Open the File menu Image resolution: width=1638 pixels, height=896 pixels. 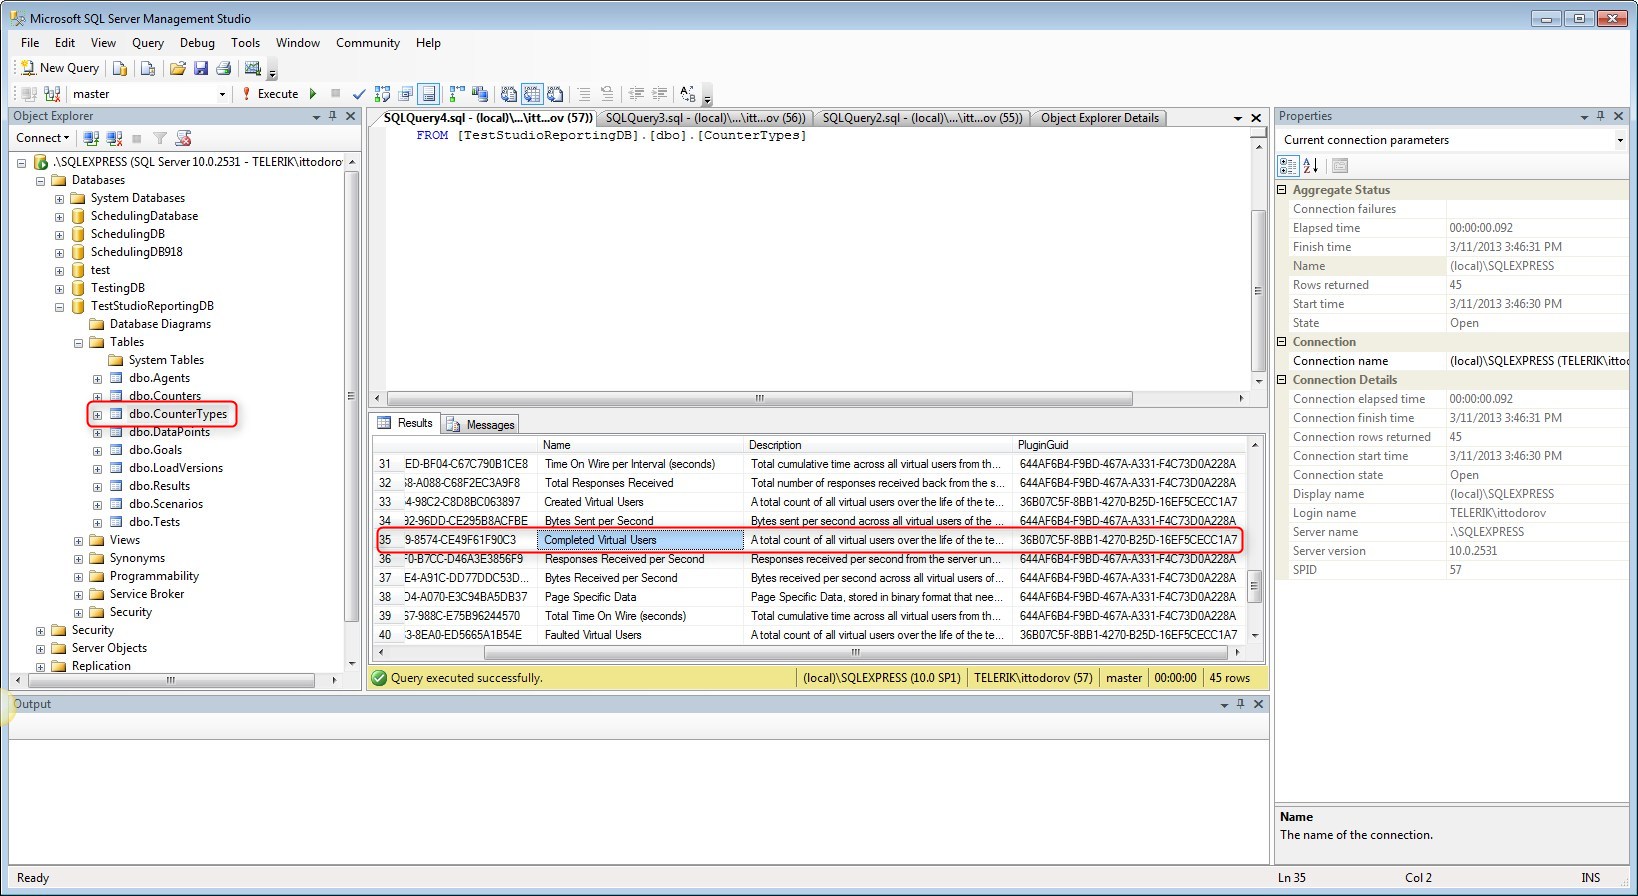(30, 43)
